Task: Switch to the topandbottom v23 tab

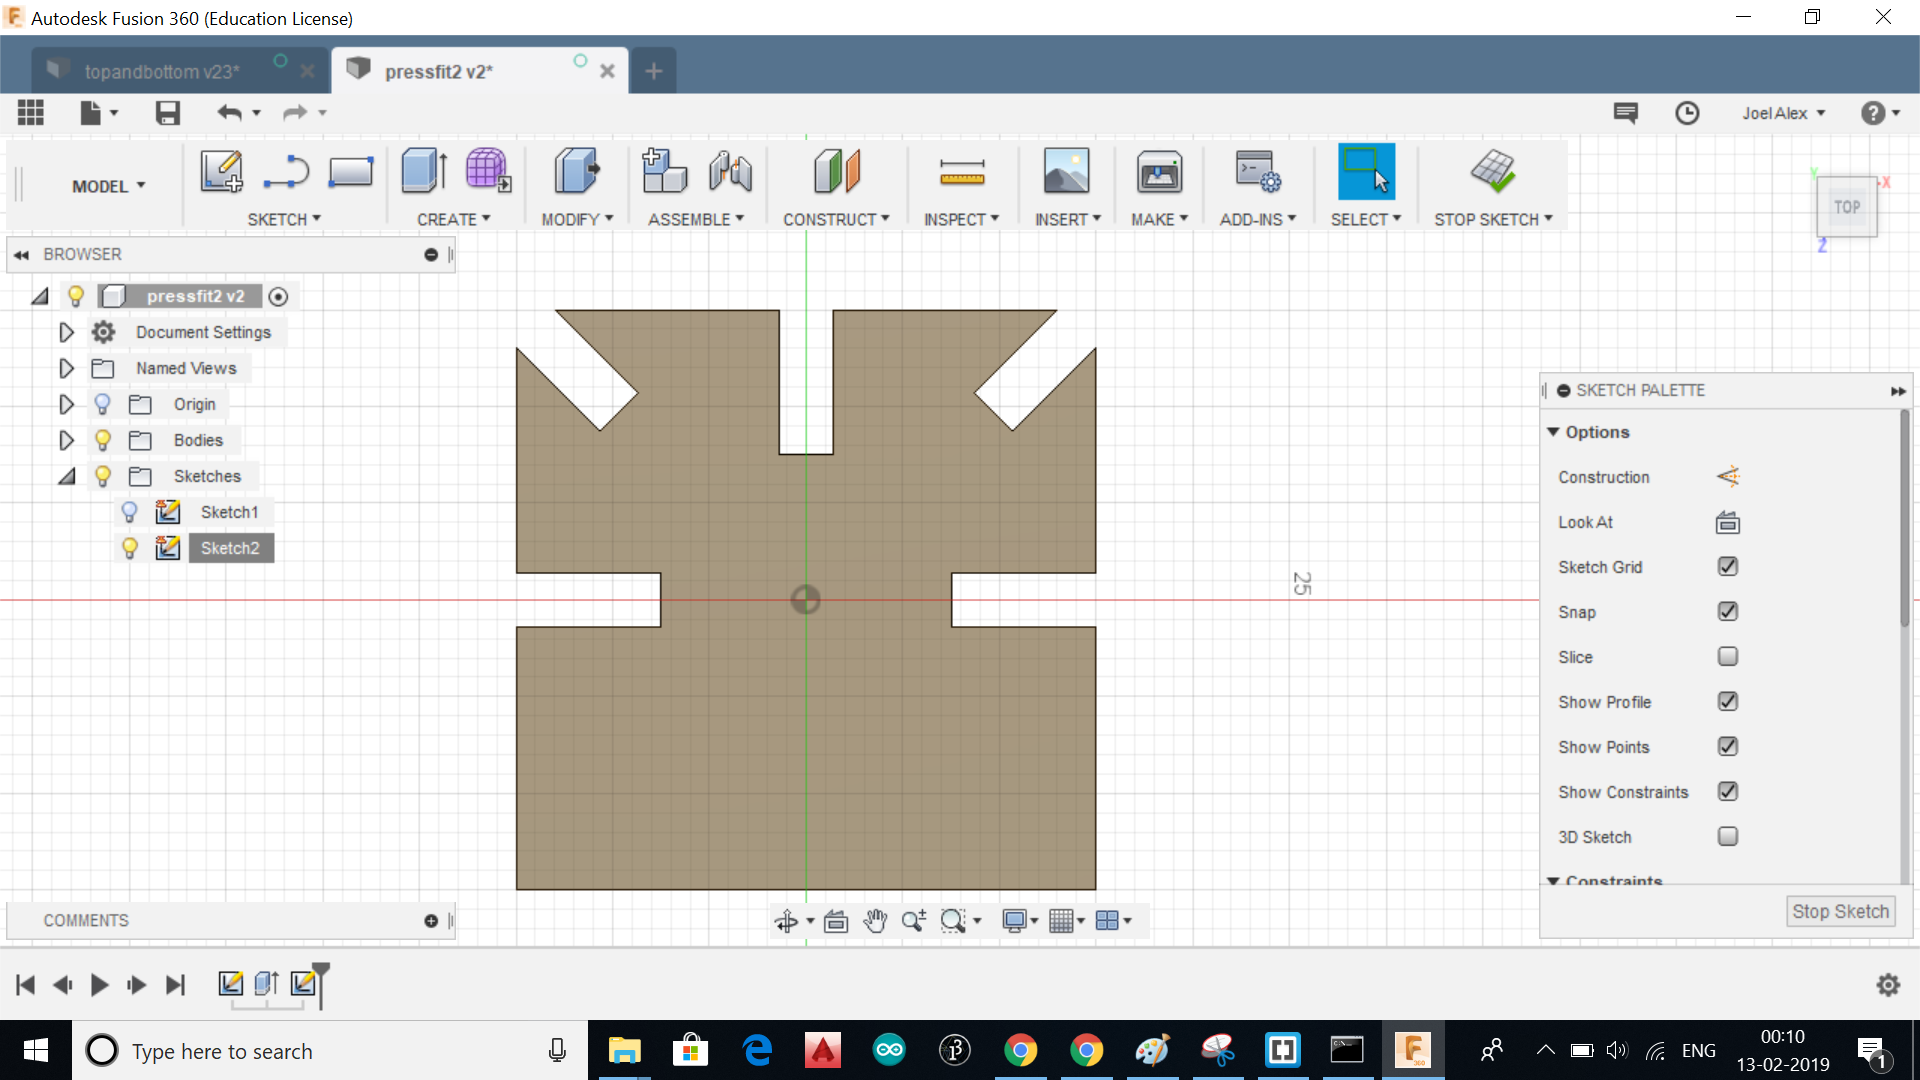Action: point(162,71)
